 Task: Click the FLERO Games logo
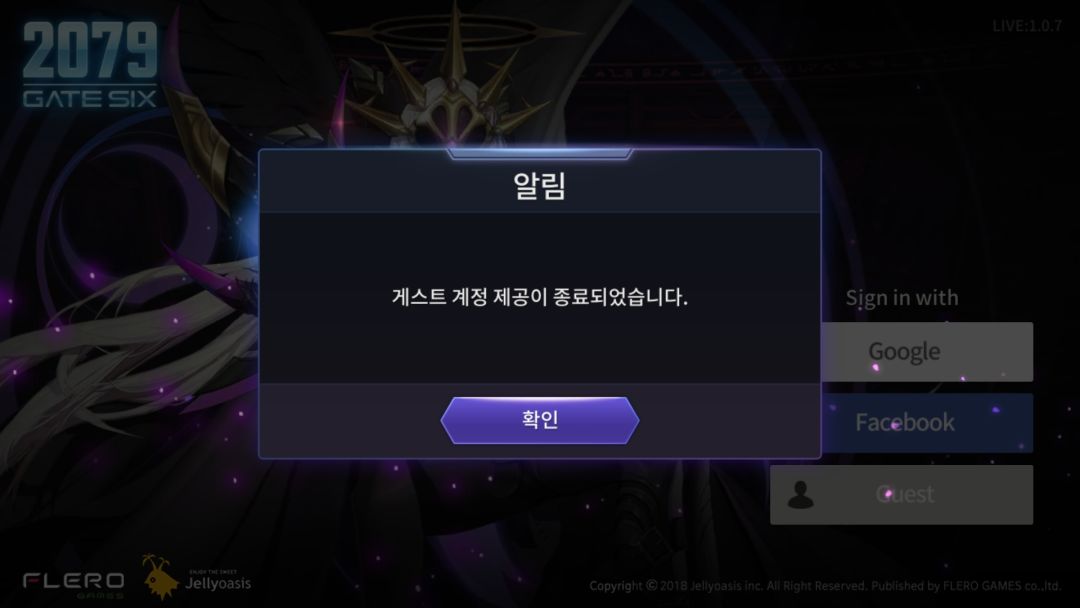74,584
